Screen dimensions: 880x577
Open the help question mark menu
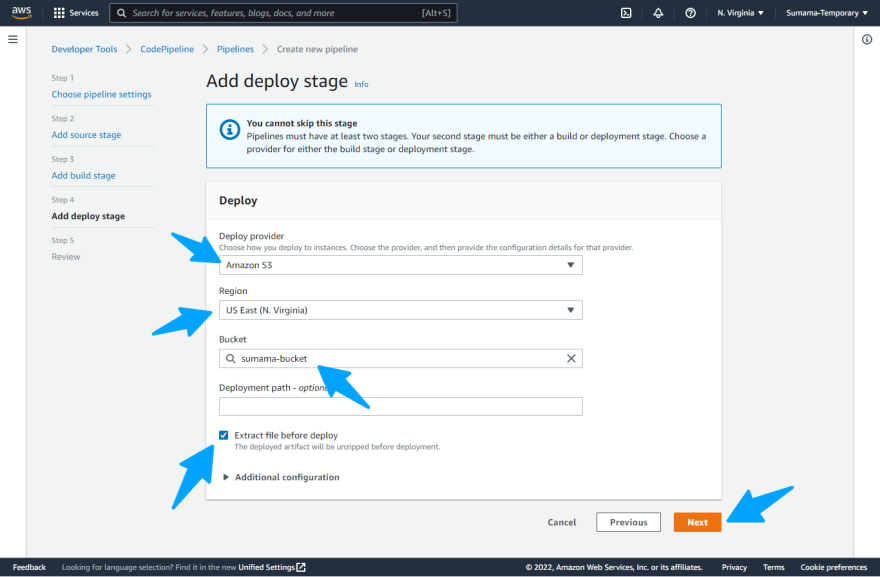coord(690,13)
